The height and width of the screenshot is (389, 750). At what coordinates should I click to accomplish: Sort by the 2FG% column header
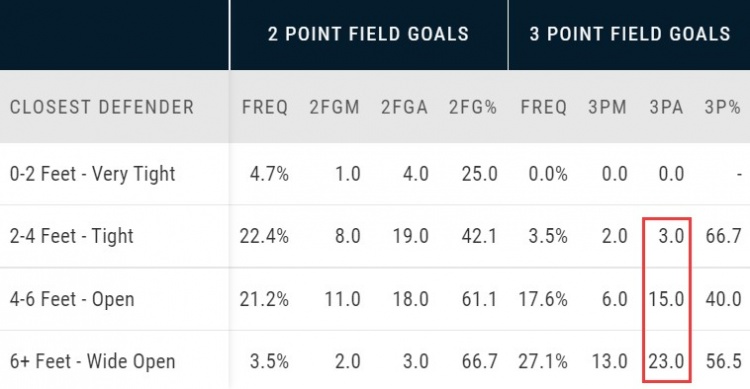473,107
